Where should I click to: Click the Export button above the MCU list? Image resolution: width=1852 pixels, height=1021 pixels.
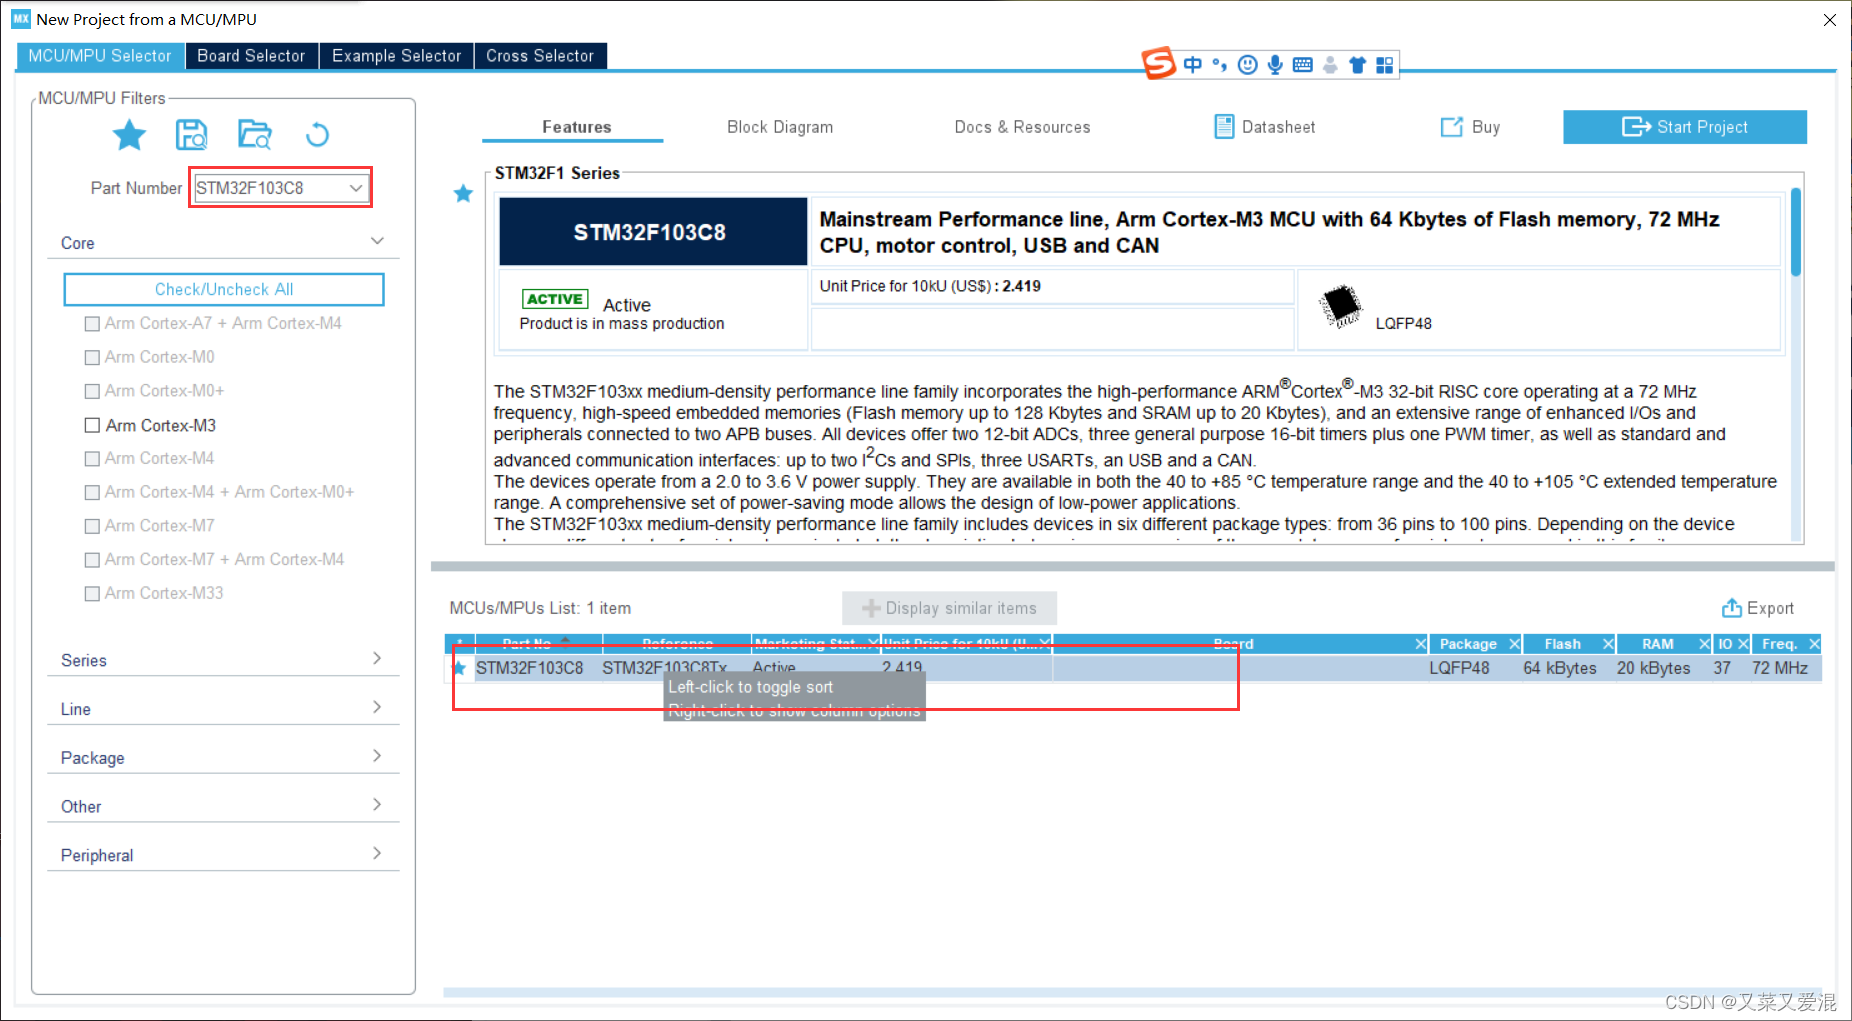pos(1757,608)
